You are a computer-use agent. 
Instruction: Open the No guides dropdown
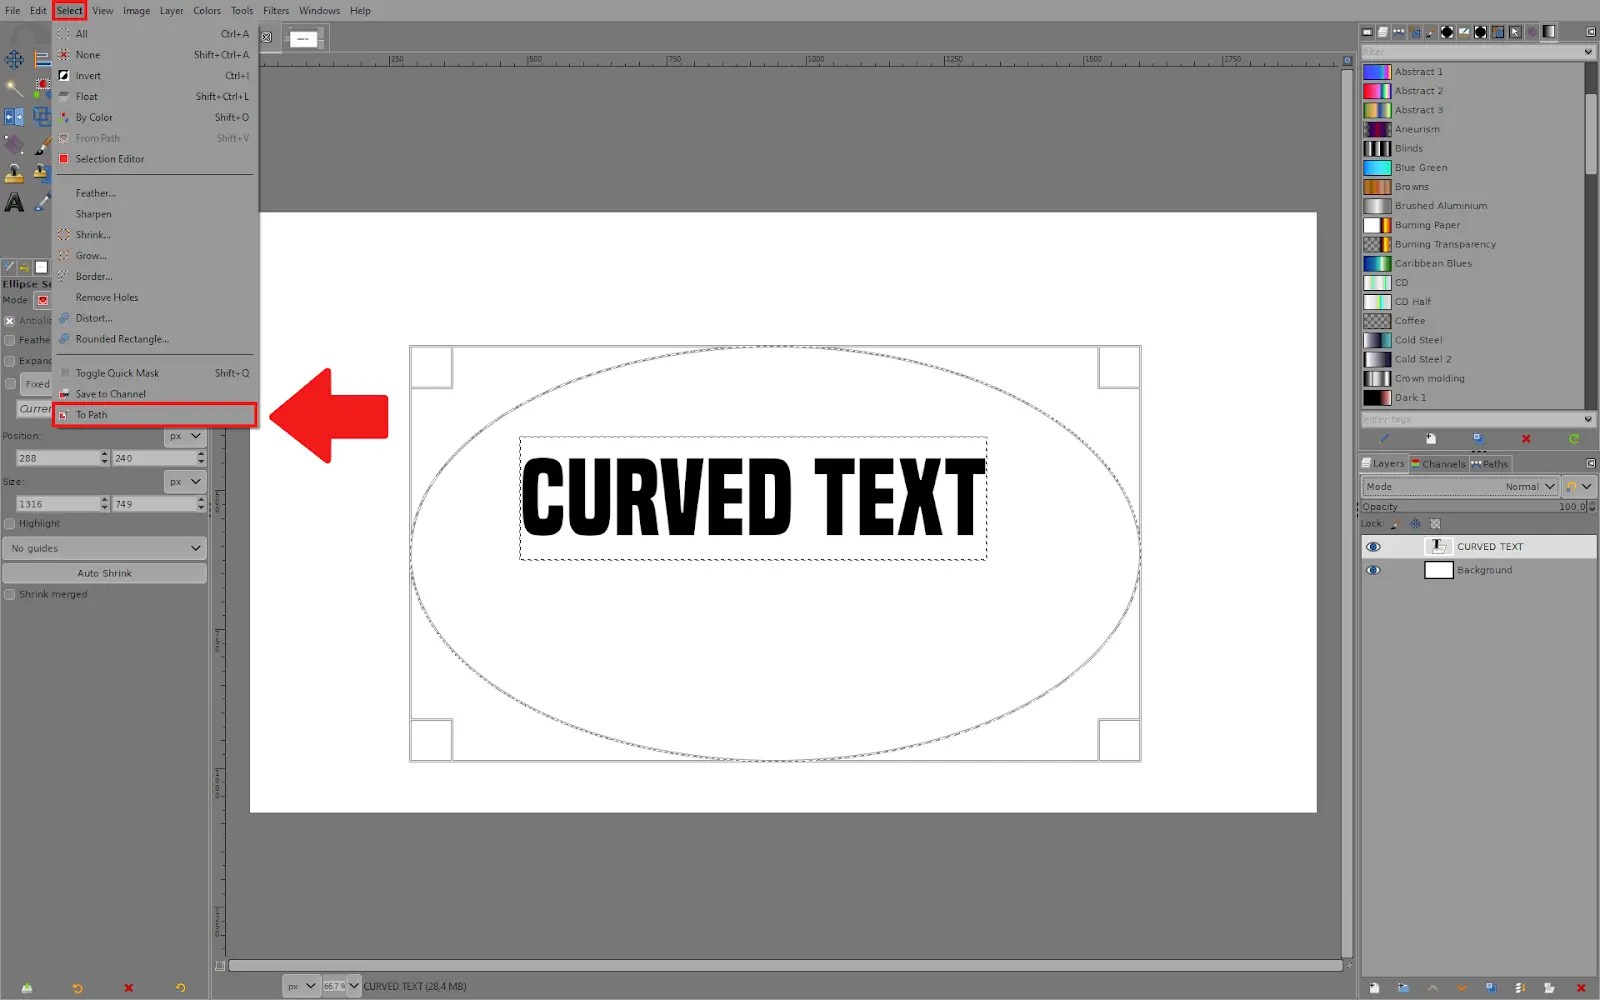point(104,548)
